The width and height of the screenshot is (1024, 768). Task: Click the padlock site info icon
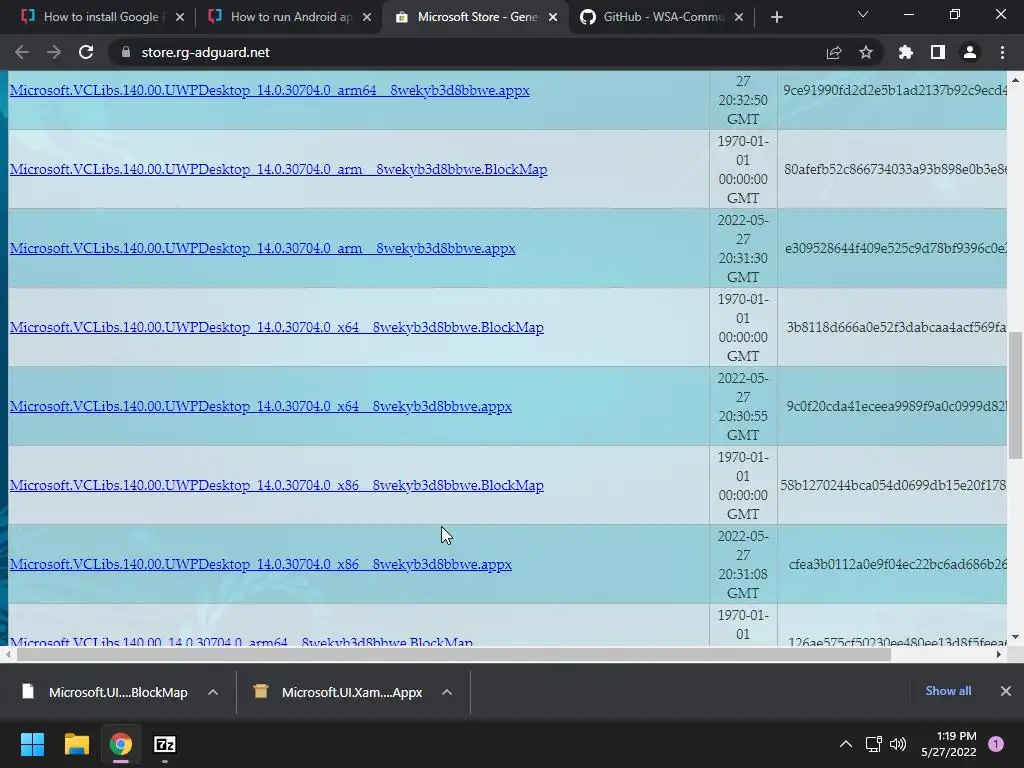pyautogui.click(x=125, y=52)
